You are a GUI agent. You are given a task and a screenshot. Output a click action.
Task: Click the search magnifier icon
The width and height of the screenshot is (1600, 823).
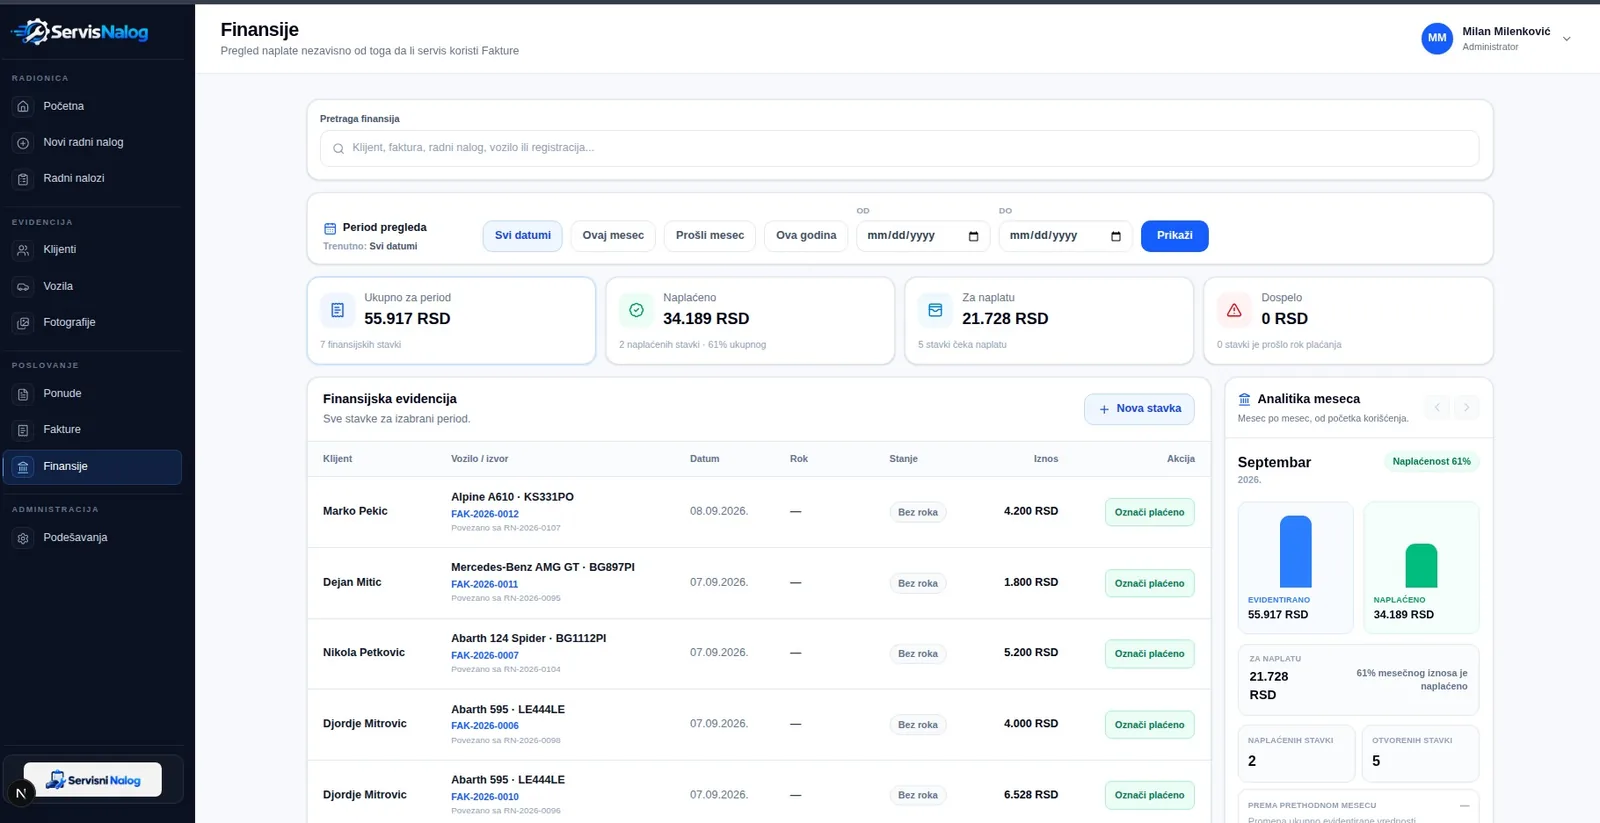338,149
